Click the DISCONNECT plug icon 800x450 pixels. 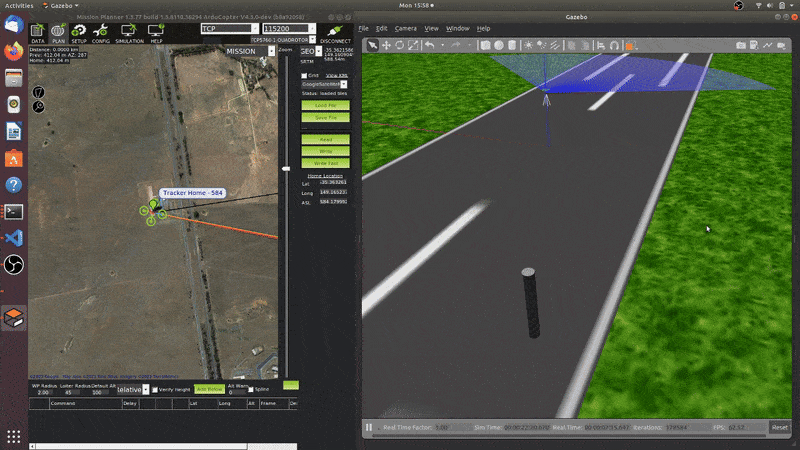pyautogui.click(x=334, y=33)
